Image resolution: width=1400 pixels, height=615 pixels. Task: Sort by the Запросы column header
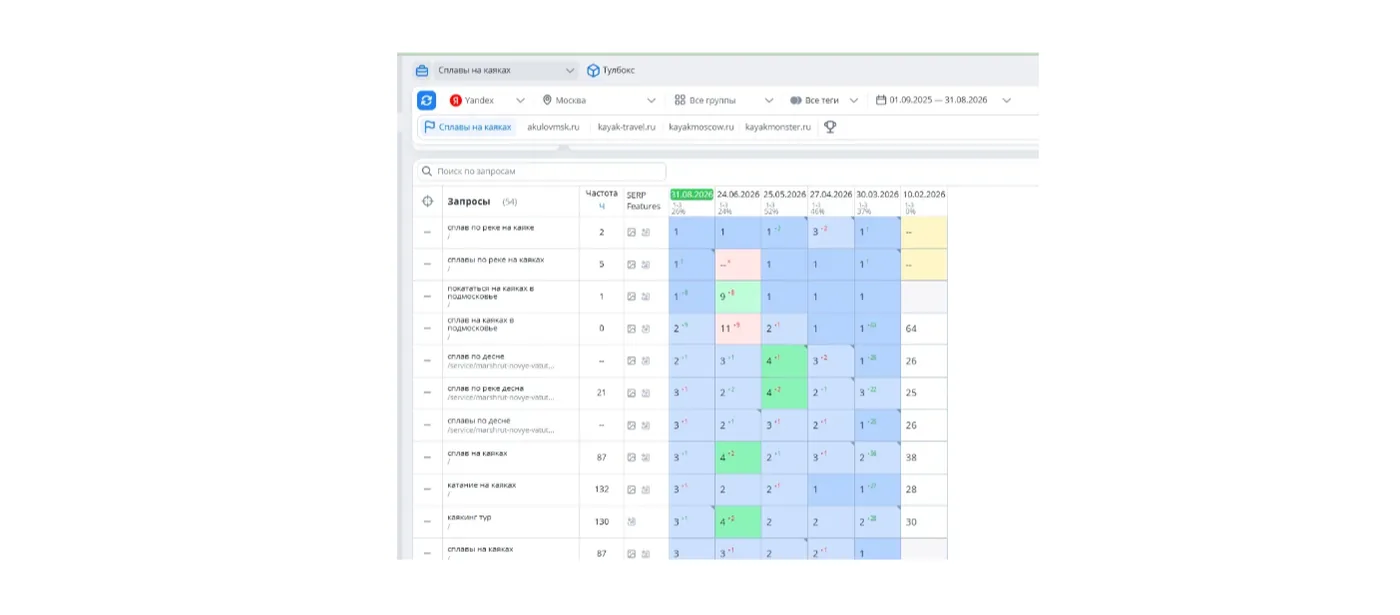point(468,201)
